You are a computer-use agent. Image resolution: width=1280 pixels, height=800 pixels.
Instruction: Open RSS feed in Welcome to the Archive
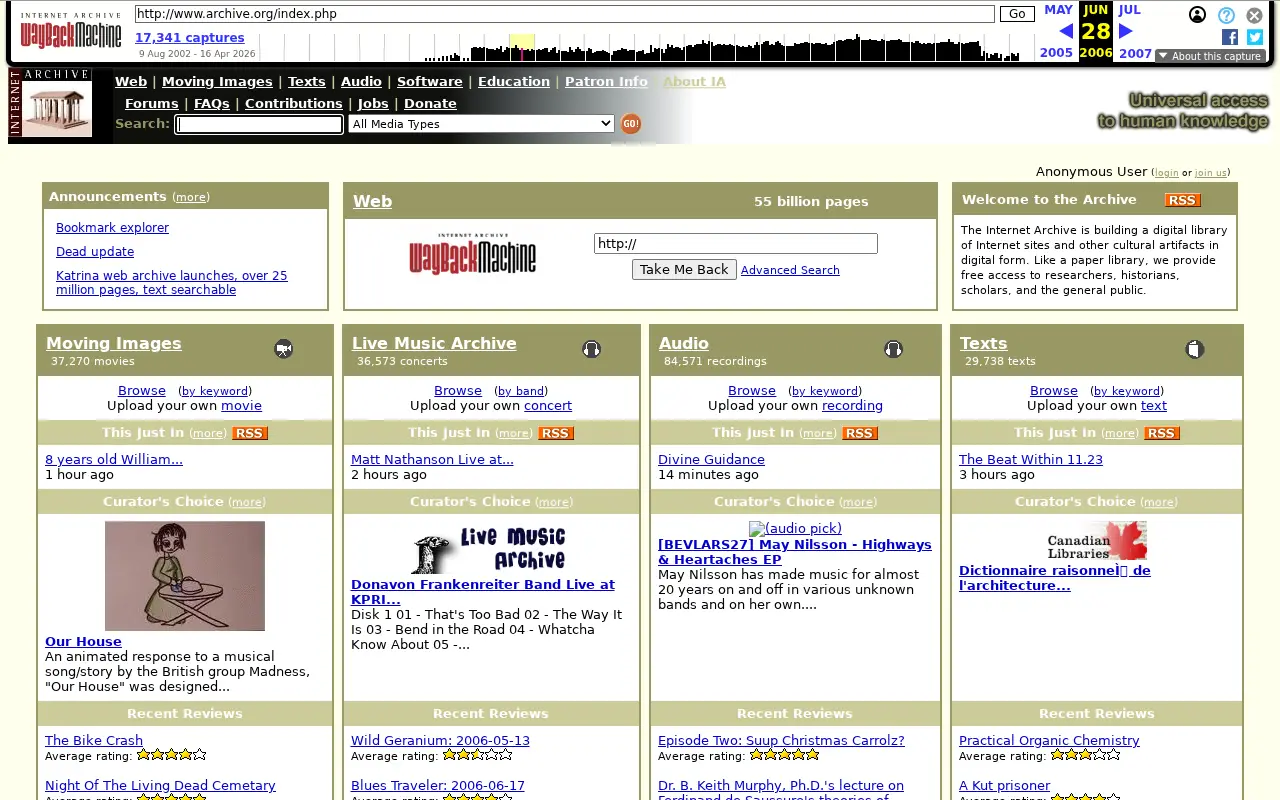1183,200
